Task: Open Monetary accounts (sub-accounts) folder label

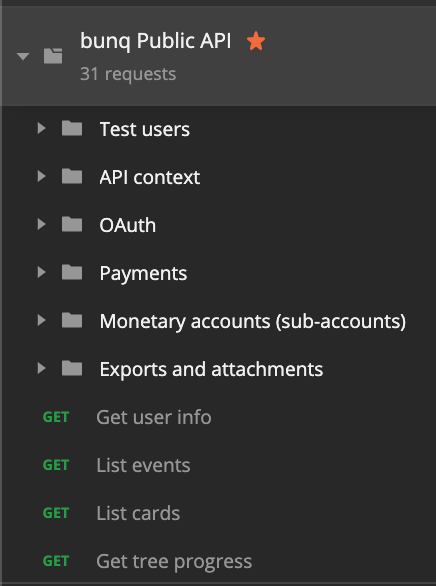Action: 253,321
